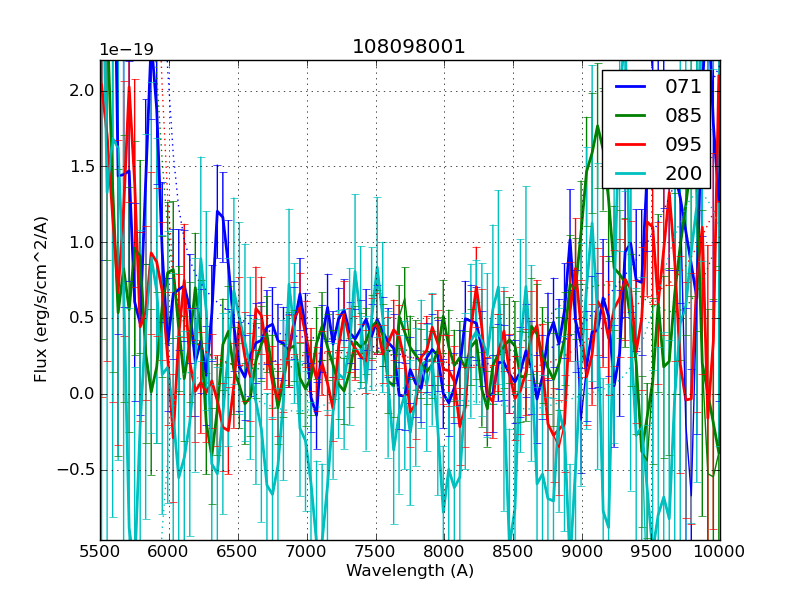Click the 1e-19 exponent label
The width and height of the screenshot is (800, 600).
[126, 50]
